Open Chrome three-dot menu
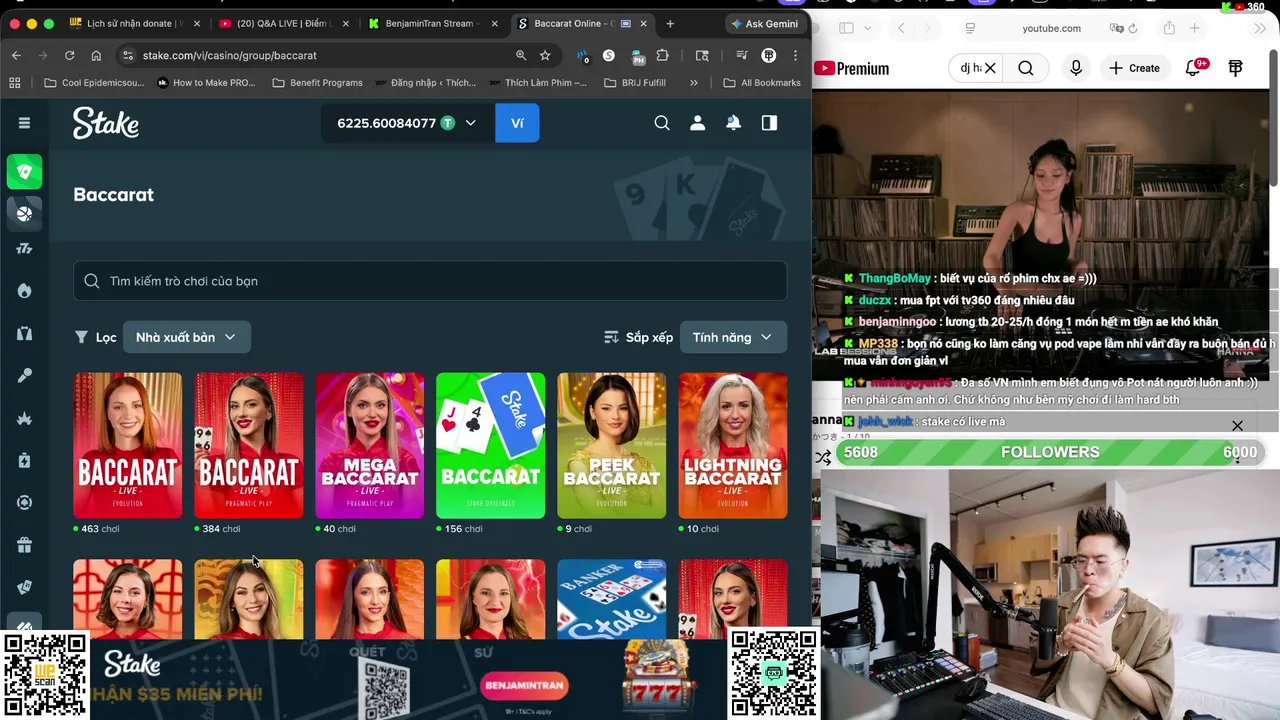1280x720 pixels. (x=795, y=55)
